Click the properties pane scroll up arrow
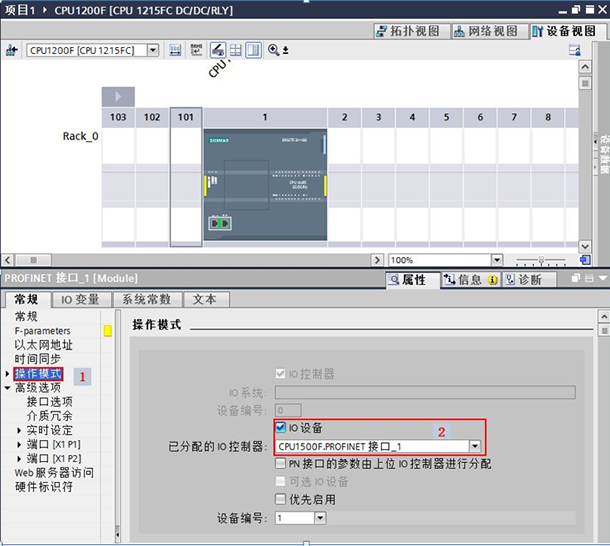The height and width of the screenshot is (546, 610). coord(604,316)
